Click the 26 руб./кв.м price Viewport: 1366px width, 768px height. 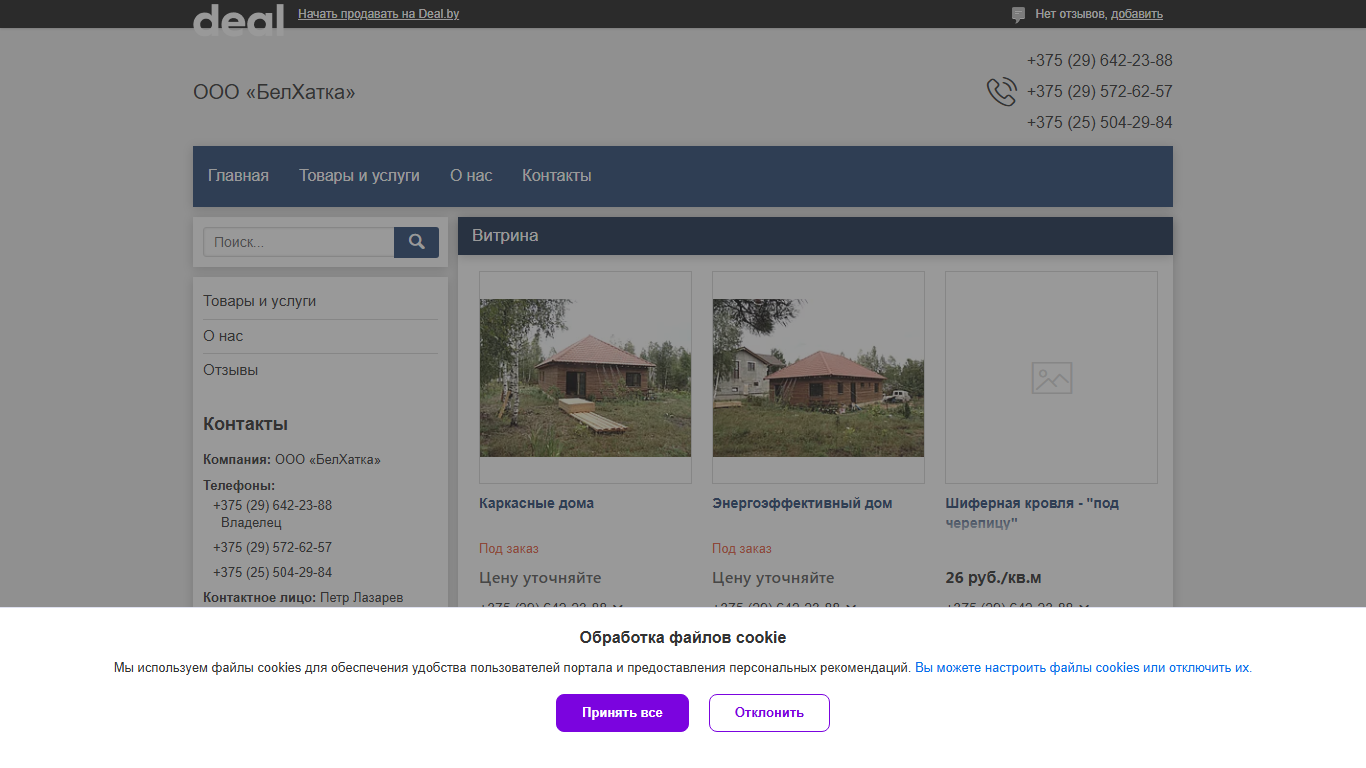(x=993, y=578)
